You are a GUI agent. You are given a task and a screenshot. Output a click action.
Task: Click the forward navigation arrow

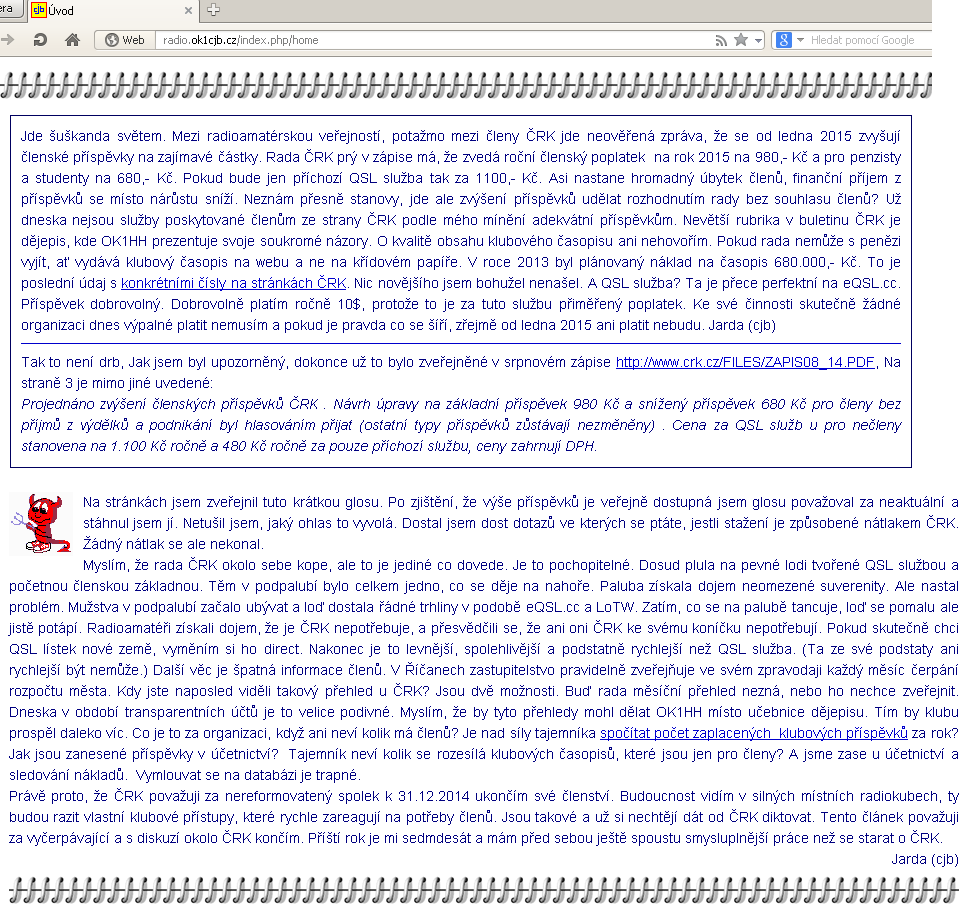coord(7,40)
